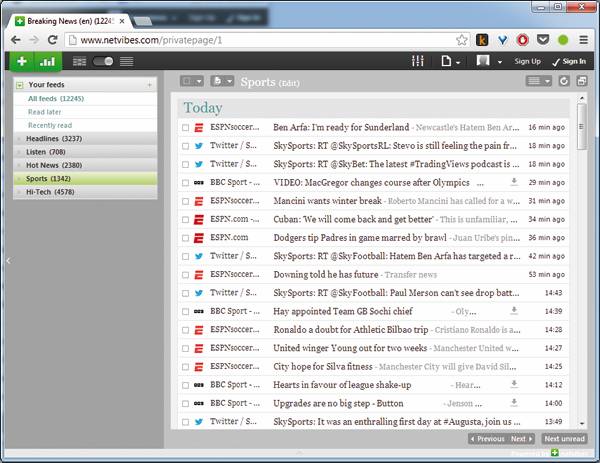Go back with the browser back arrow
The width and height of the screenshot is (600, 463).
(16, 40)
